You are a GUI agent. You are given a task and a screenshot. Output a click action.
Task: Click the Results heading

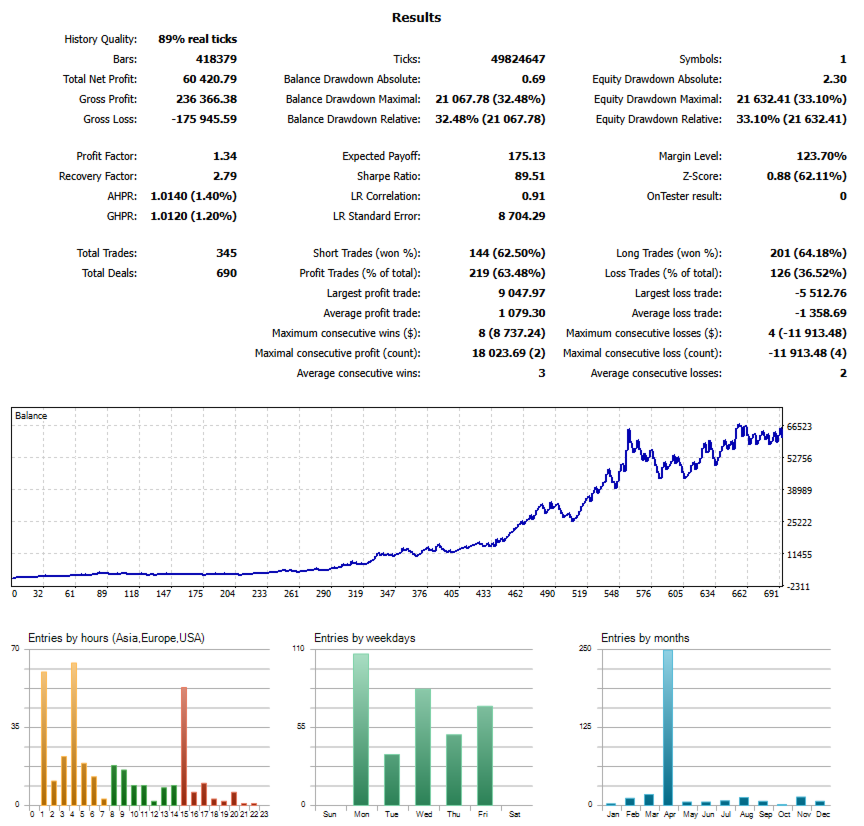417,18
